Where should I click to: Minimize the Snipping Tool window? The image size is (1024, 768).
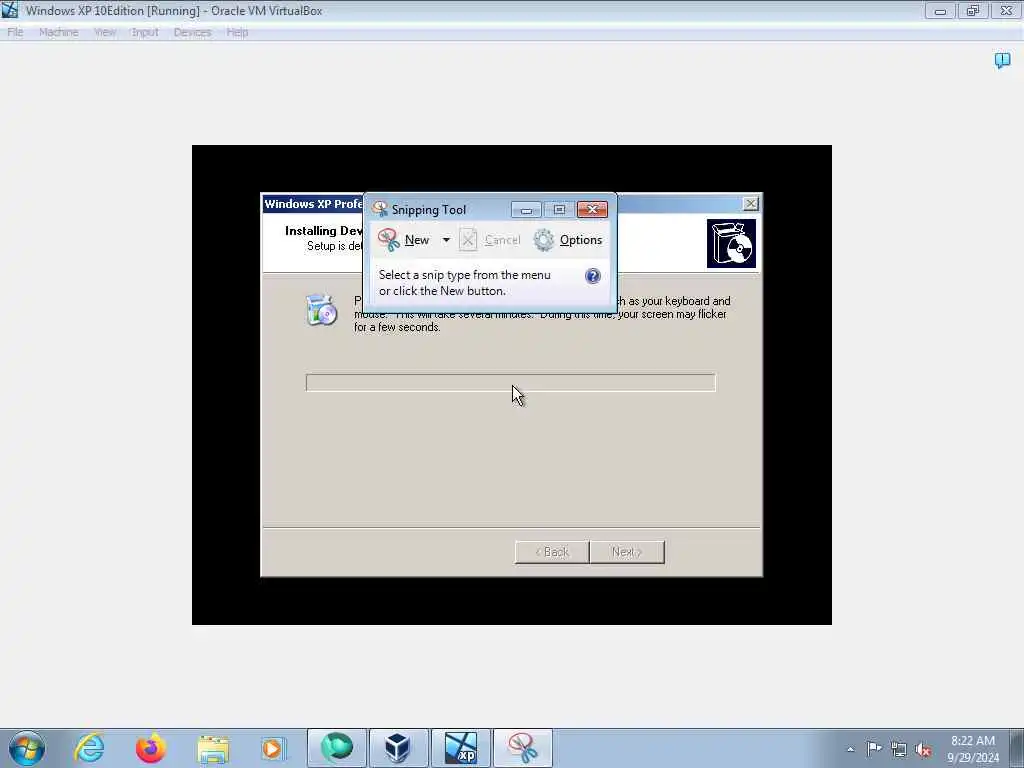coord(526,209)
